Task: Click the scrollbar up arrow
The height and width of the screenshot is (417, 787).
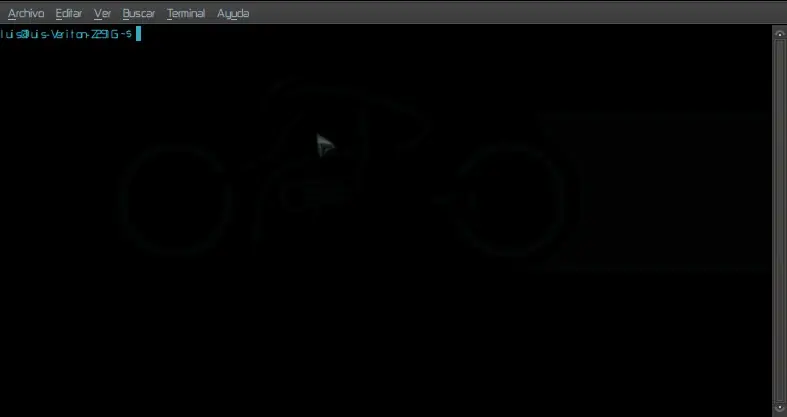Action: [779, 34]
